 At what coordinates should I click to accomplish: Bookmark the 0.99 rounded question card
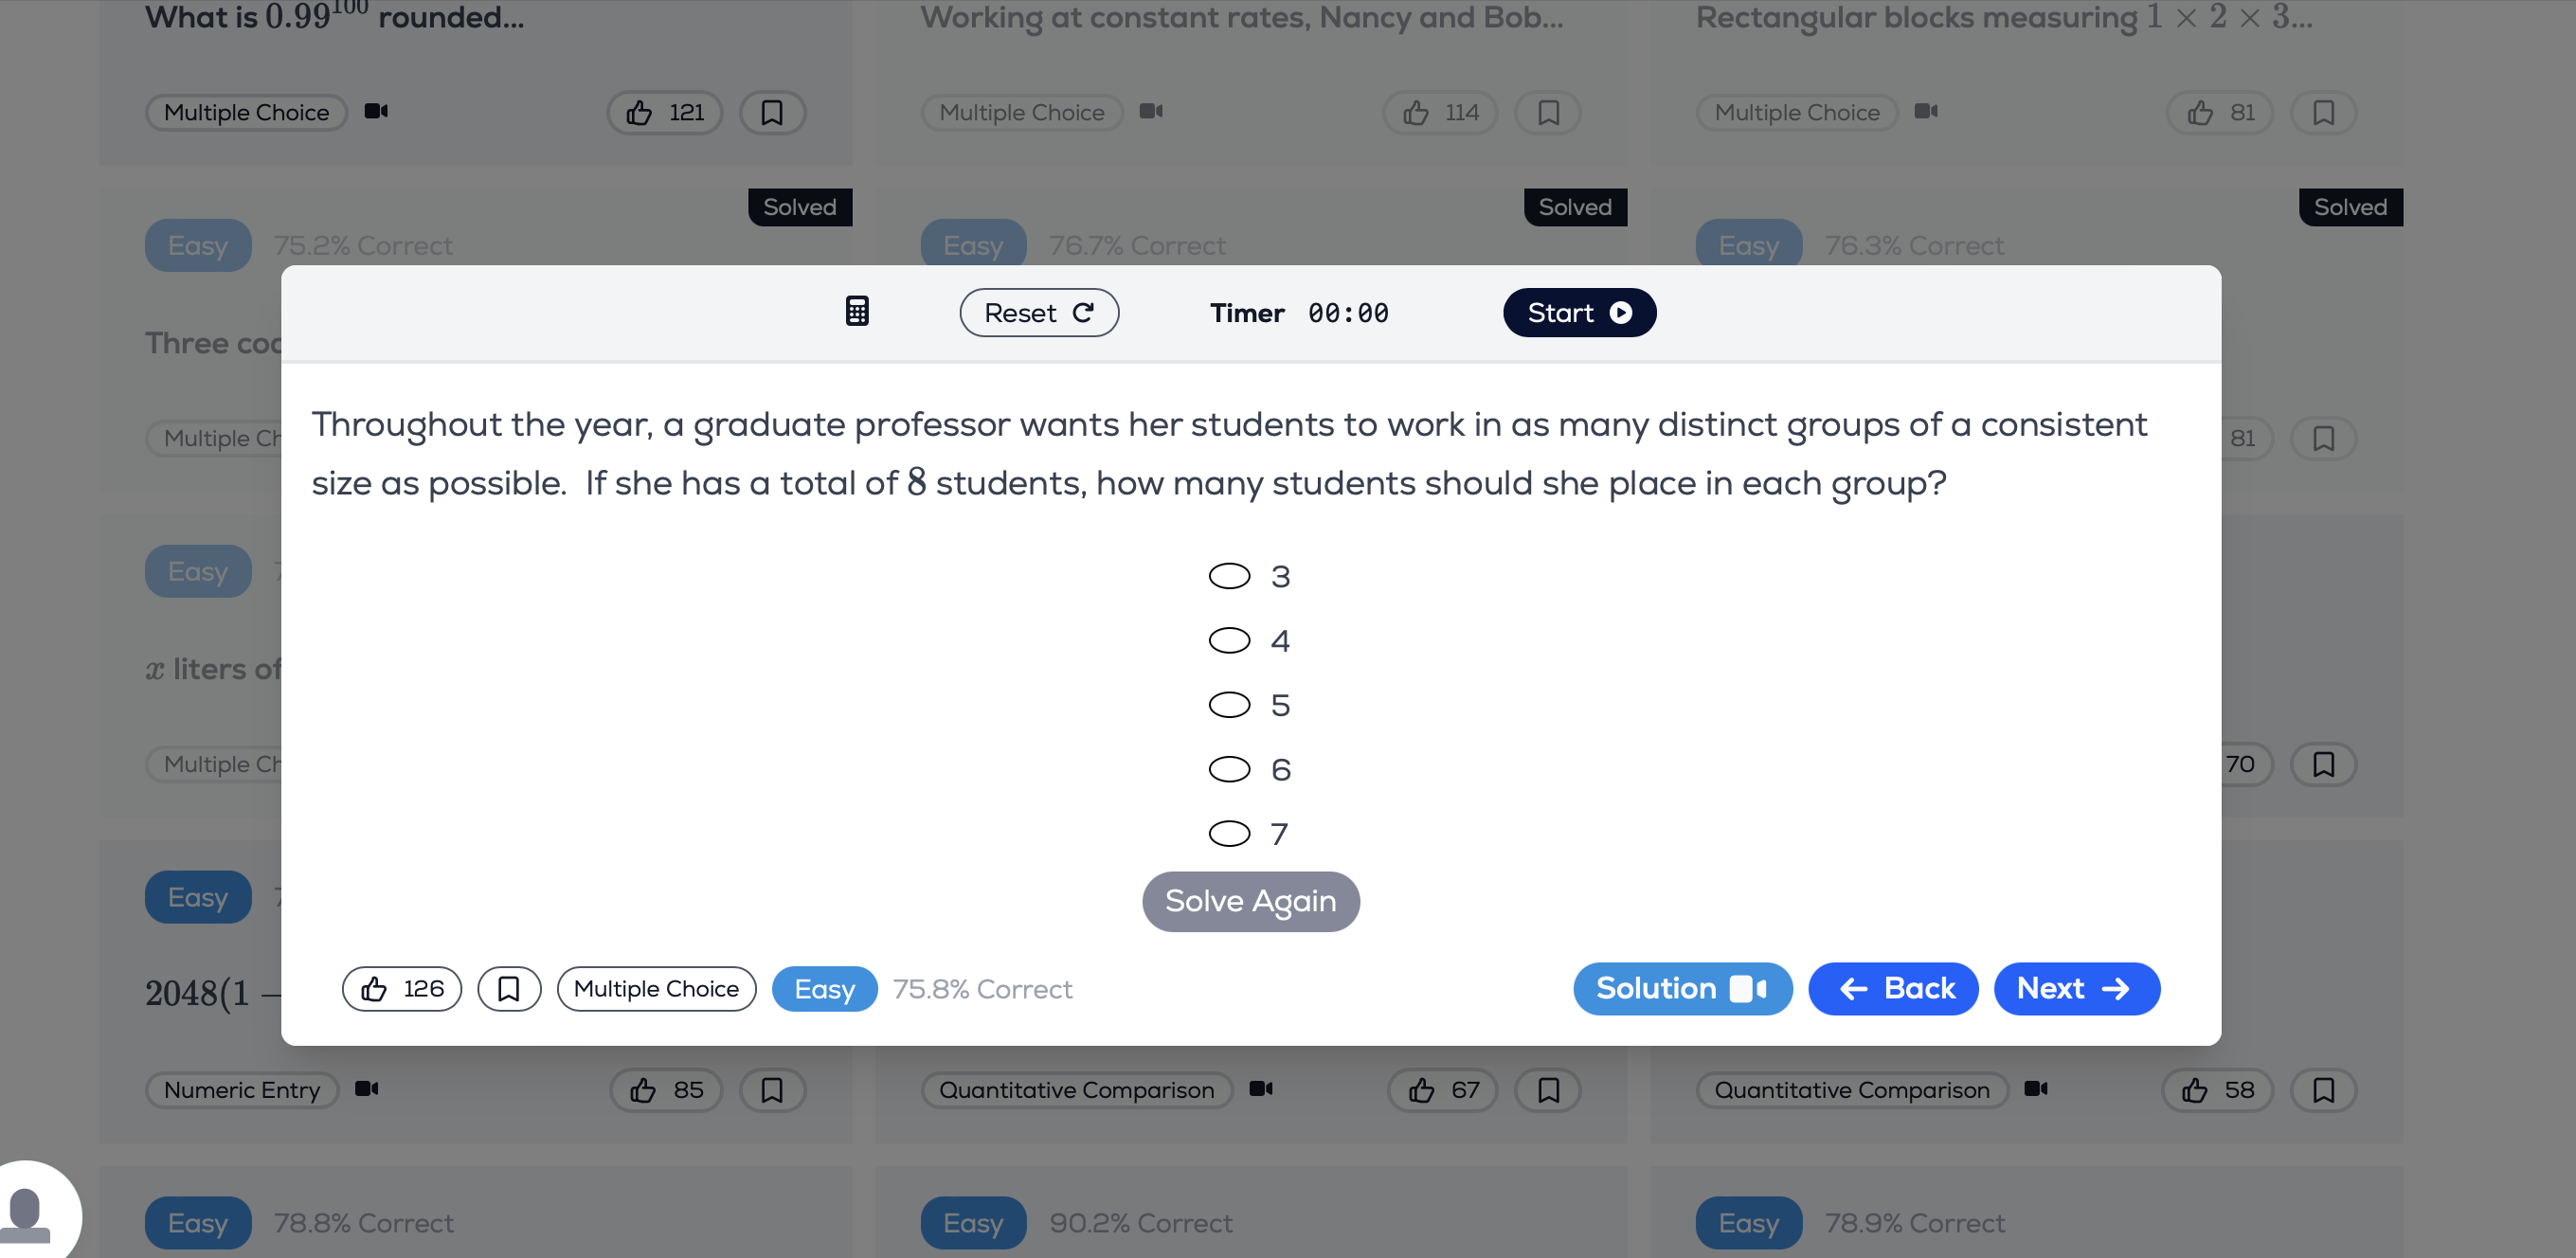(x=771, y=112)
